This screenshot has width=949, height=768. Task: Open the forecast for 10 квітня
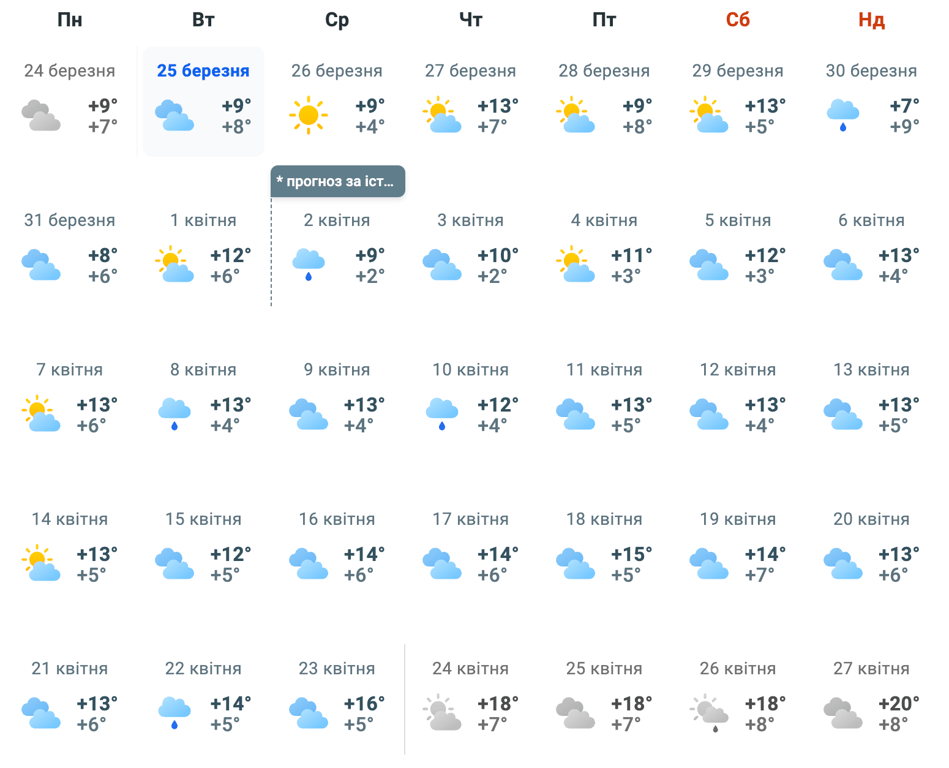(x=470, y=370)
